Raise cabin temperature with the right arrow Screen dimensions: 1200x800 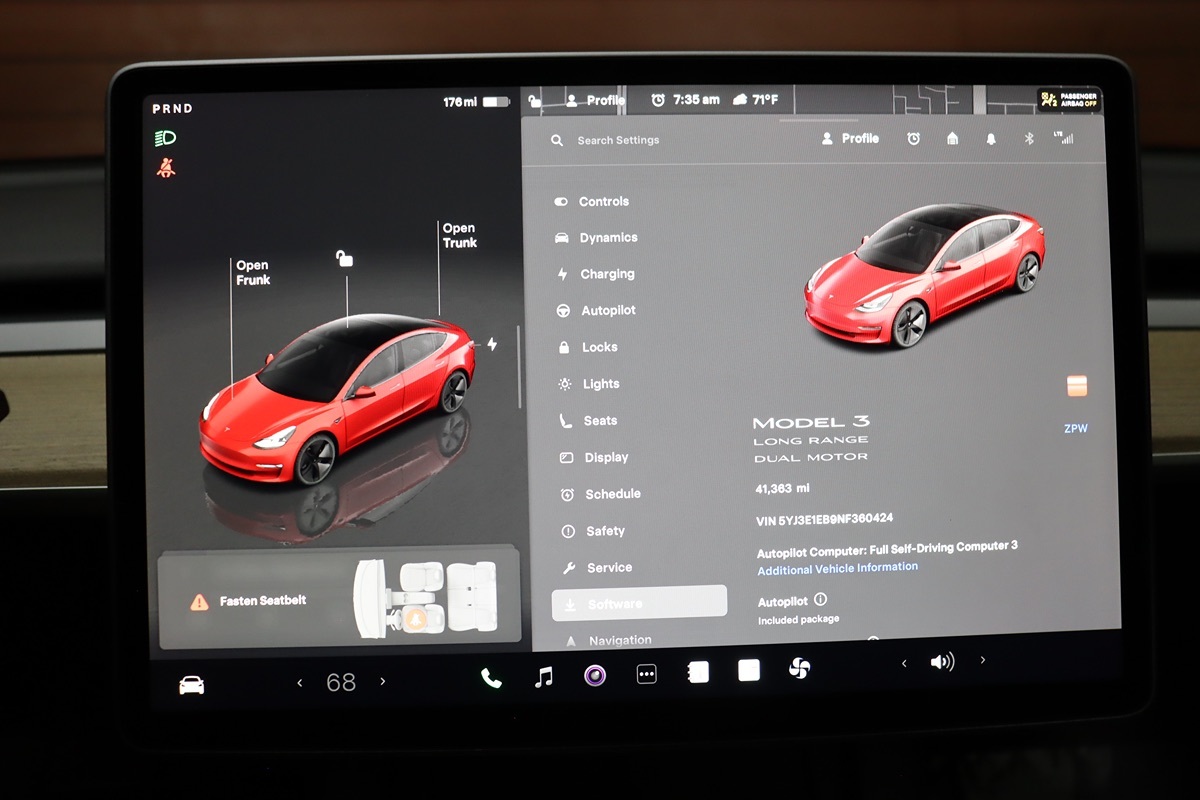point(383,682)
